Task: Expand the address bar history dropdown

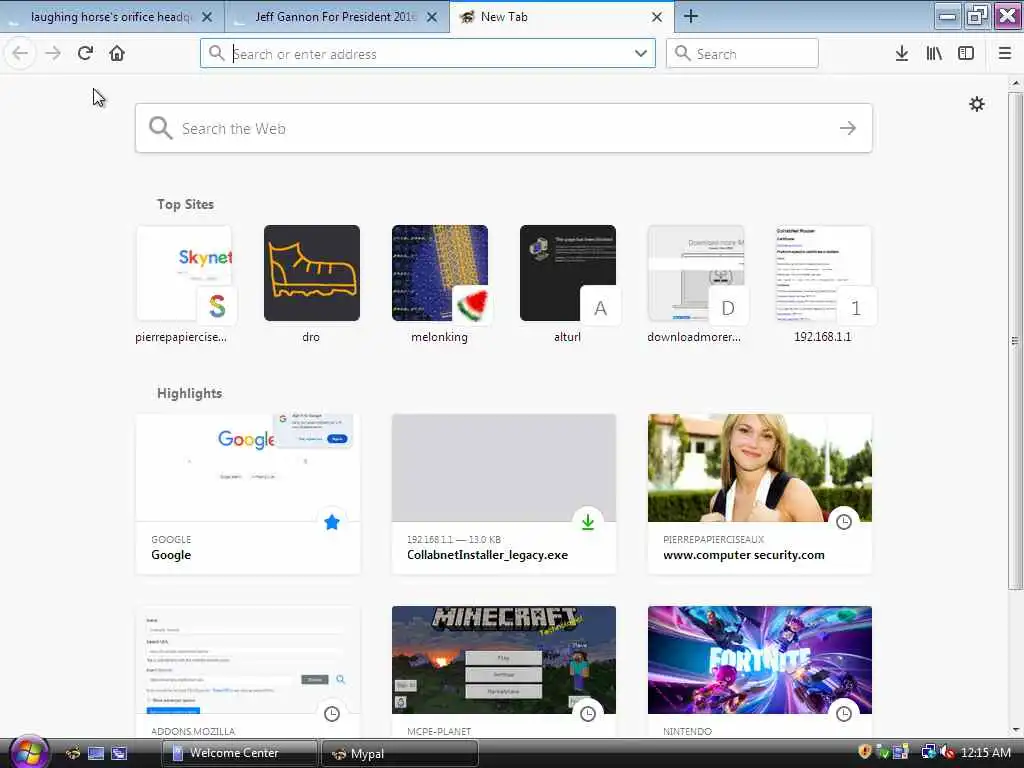Action: 641,54
